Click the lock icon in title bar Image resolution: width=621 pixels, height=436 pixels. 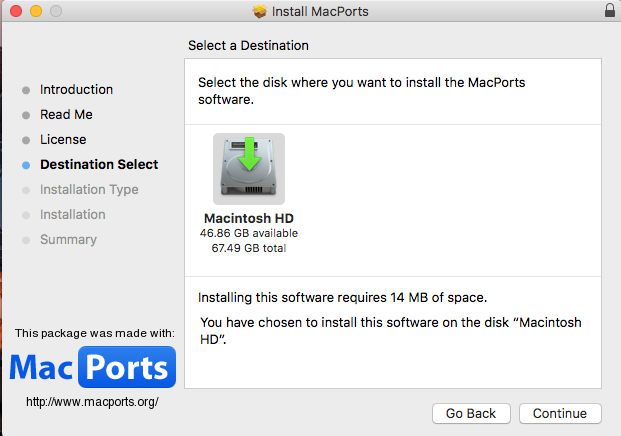[x=610, y=11]
